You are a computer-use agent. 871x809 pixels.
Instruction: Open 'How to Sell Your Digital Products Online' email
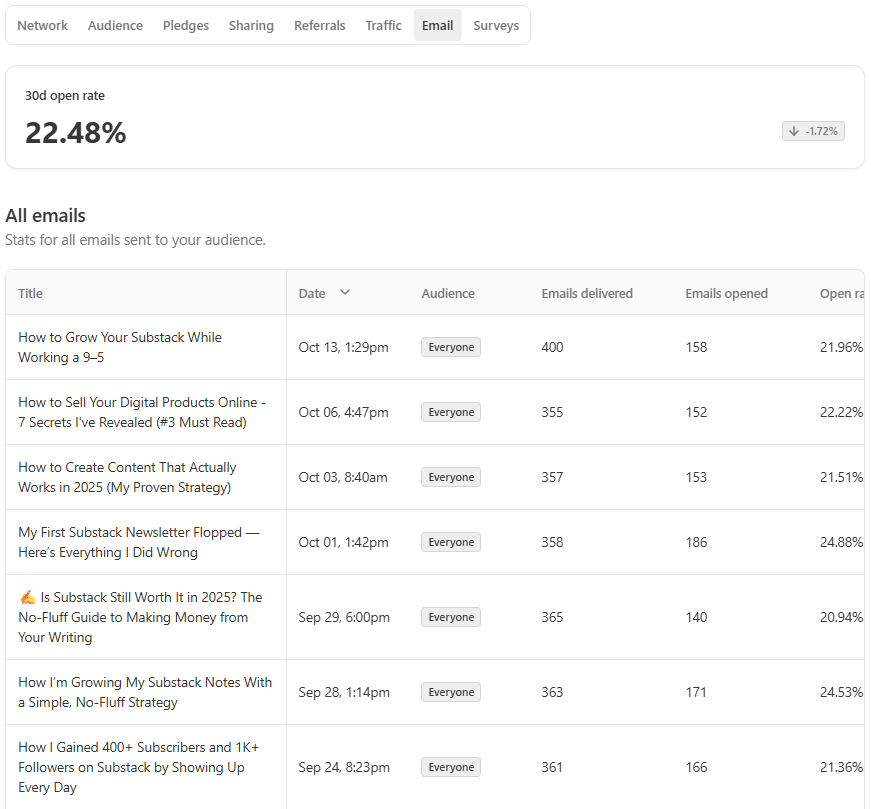click(x=142, y=412)
